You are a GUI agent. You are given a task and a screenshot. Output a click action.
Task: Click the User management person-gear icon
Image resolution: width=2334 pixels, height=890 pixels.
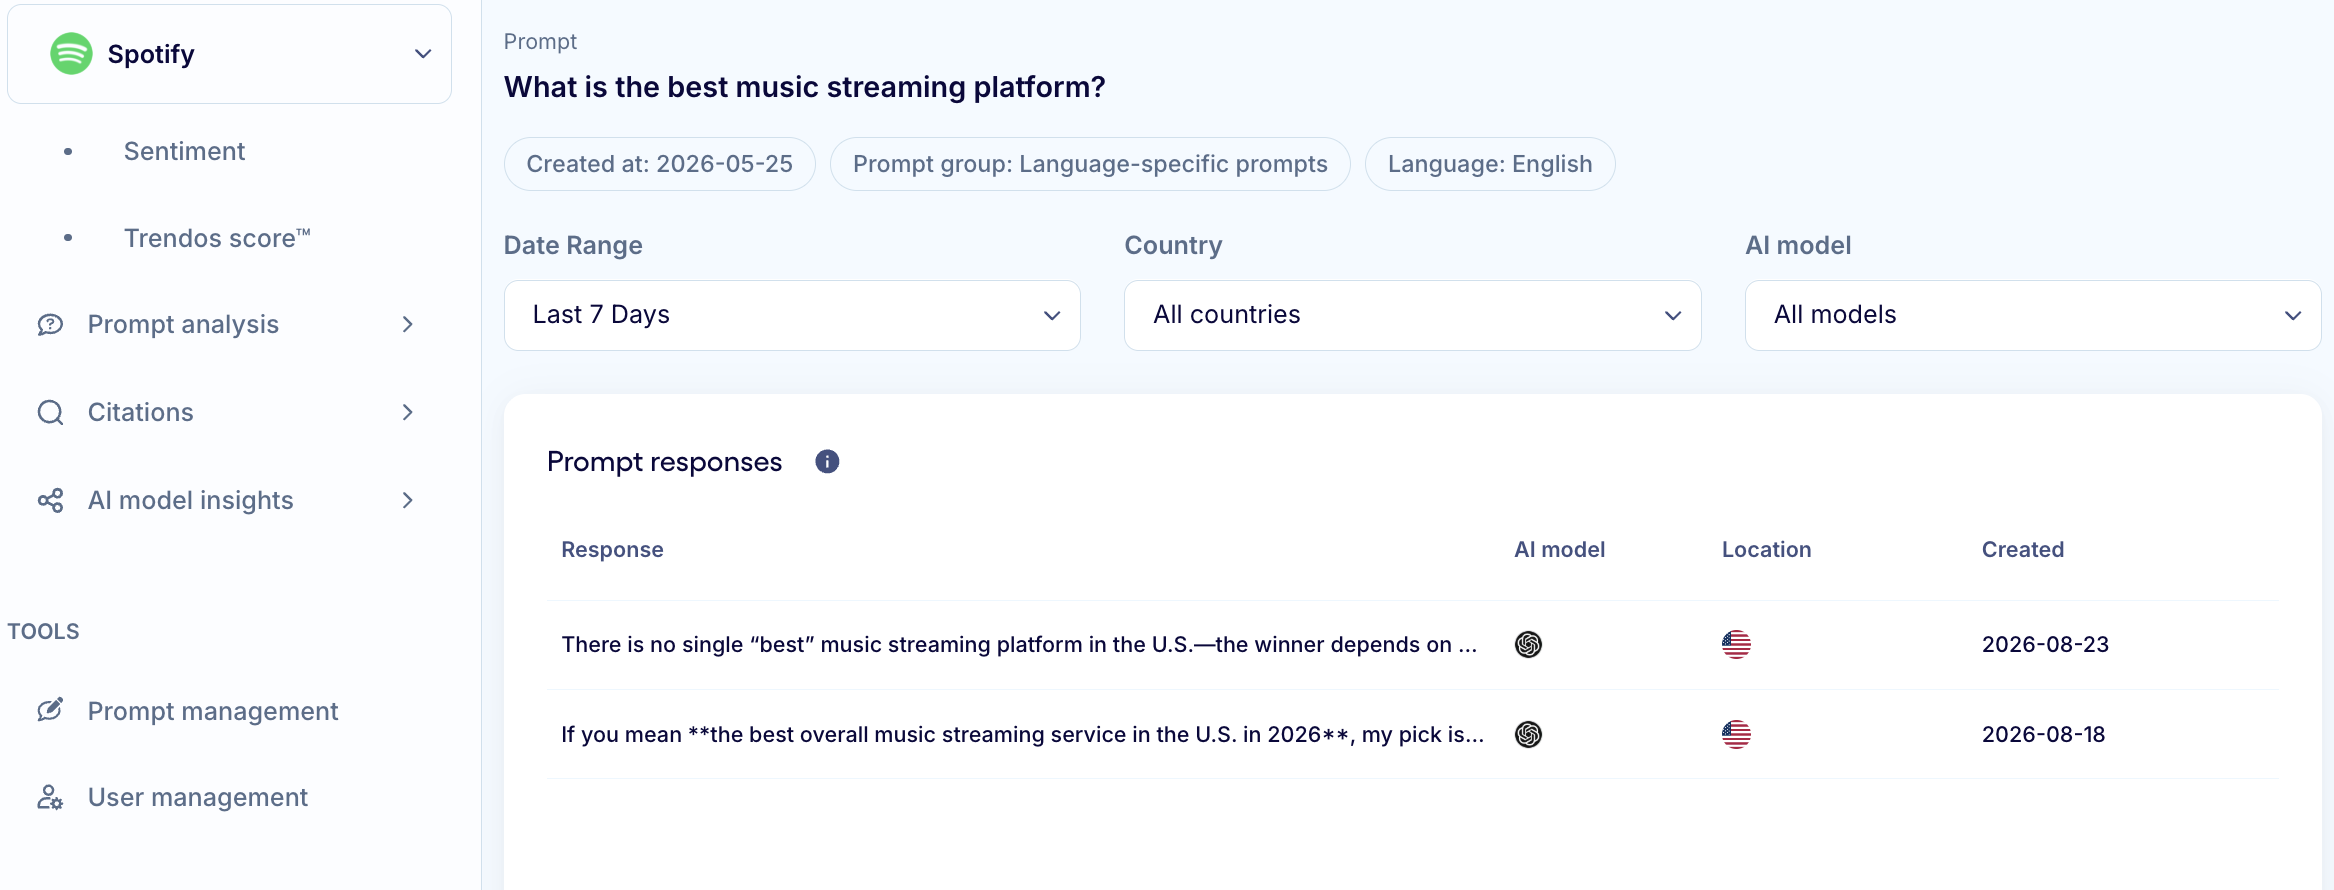tap(50, 797)
